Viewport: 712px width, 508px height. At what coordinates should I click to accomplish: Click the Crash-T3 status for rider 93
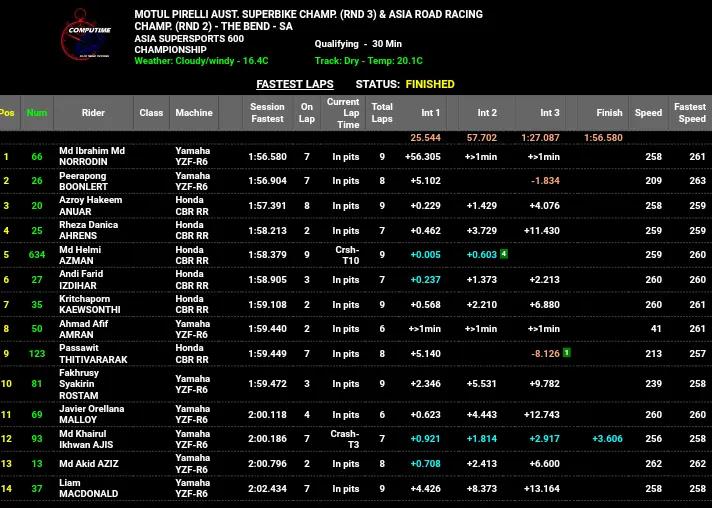pos(345,439)
